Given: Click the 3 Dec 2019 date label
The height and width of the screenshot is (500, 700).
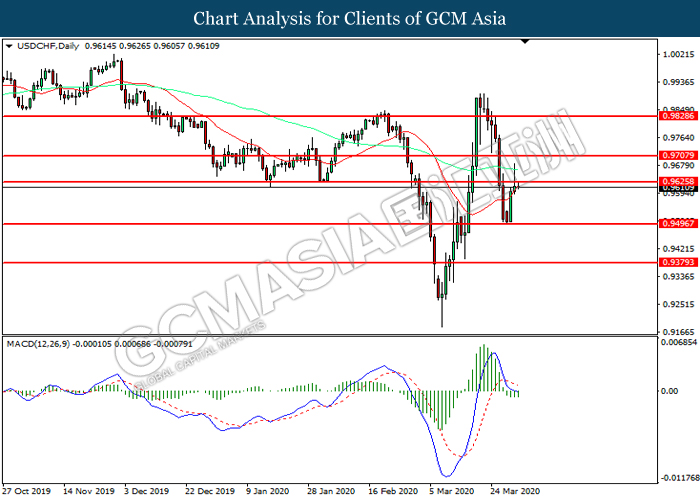Looking at the screenshot, I should click(x=147, y=491).
